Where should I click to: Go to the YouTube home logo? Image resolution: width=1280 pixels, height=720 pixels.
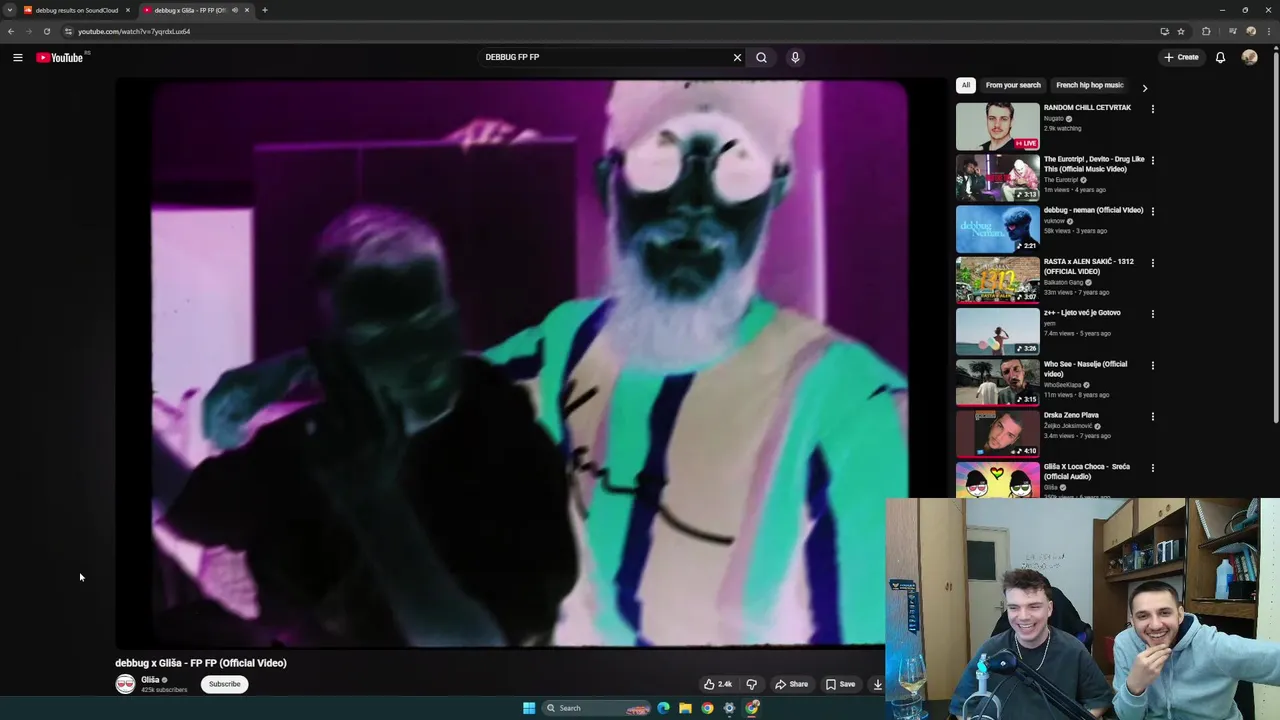pos(60,57)
